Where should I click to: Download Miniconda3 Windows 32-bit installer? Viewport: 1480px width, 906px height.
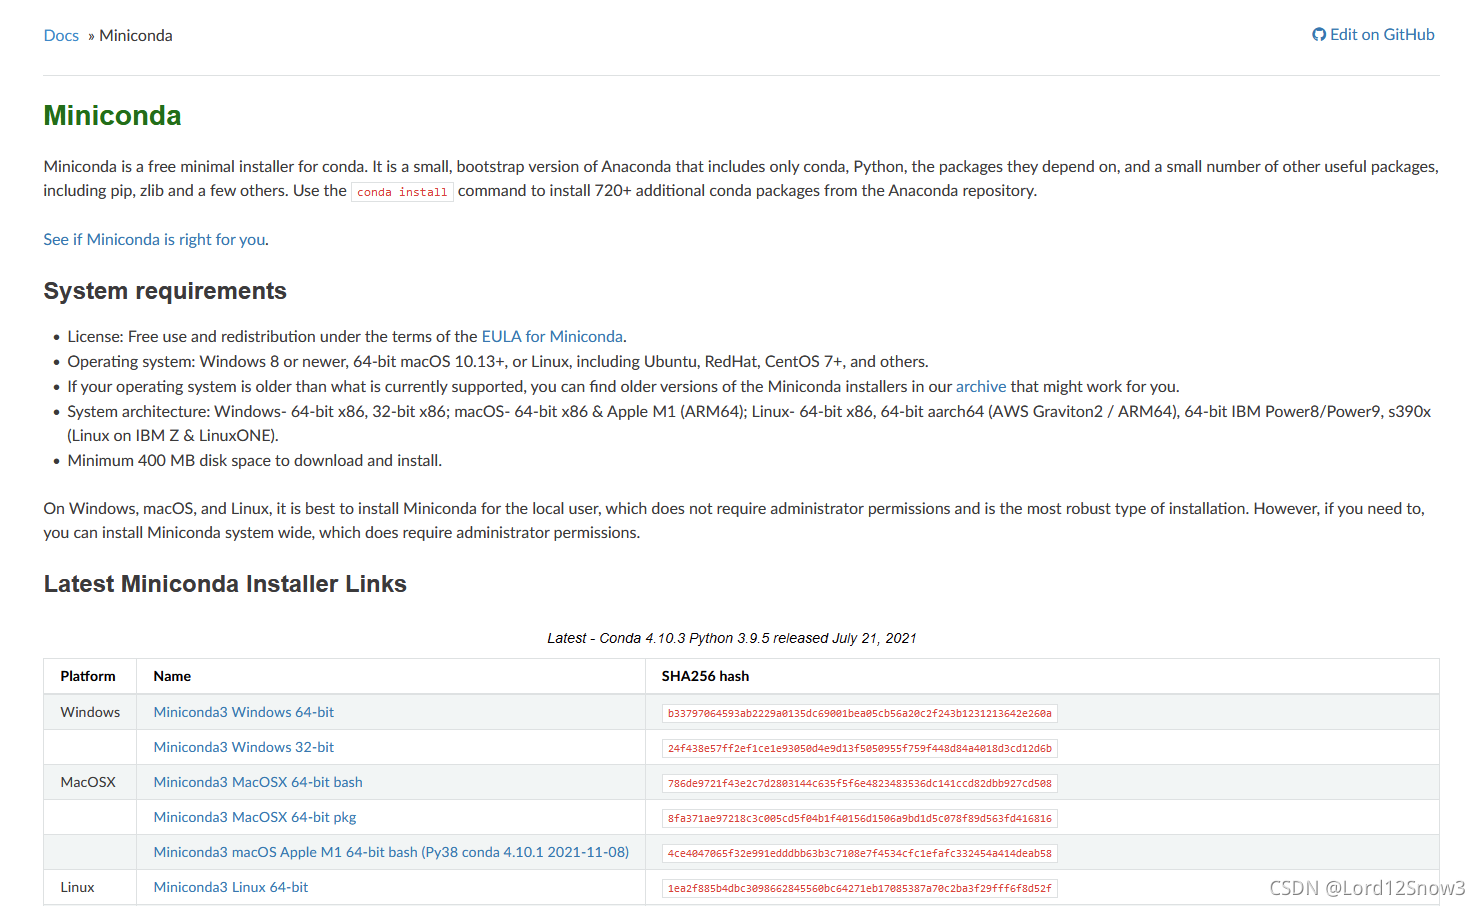pos(244,747)
